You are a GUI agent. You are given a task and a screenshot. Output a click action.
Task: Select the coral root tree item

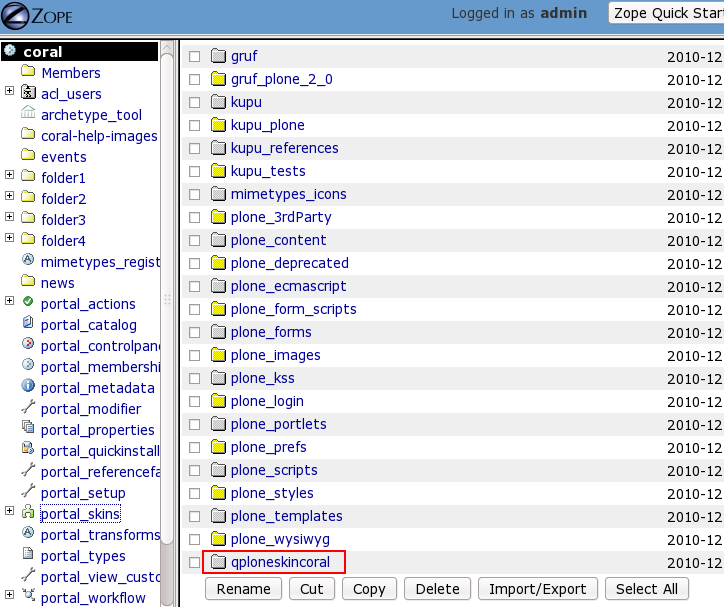click(42, 52)
